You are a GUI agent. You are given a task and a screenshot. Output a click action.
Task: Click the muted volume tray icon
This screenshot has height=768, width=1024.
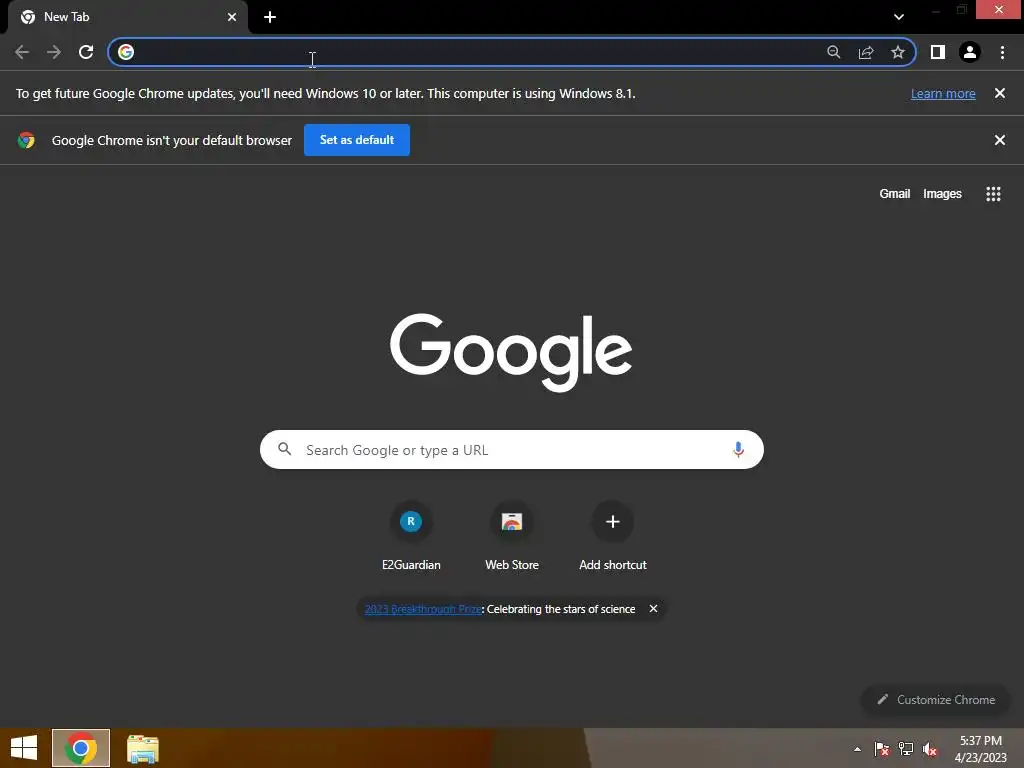930,749
